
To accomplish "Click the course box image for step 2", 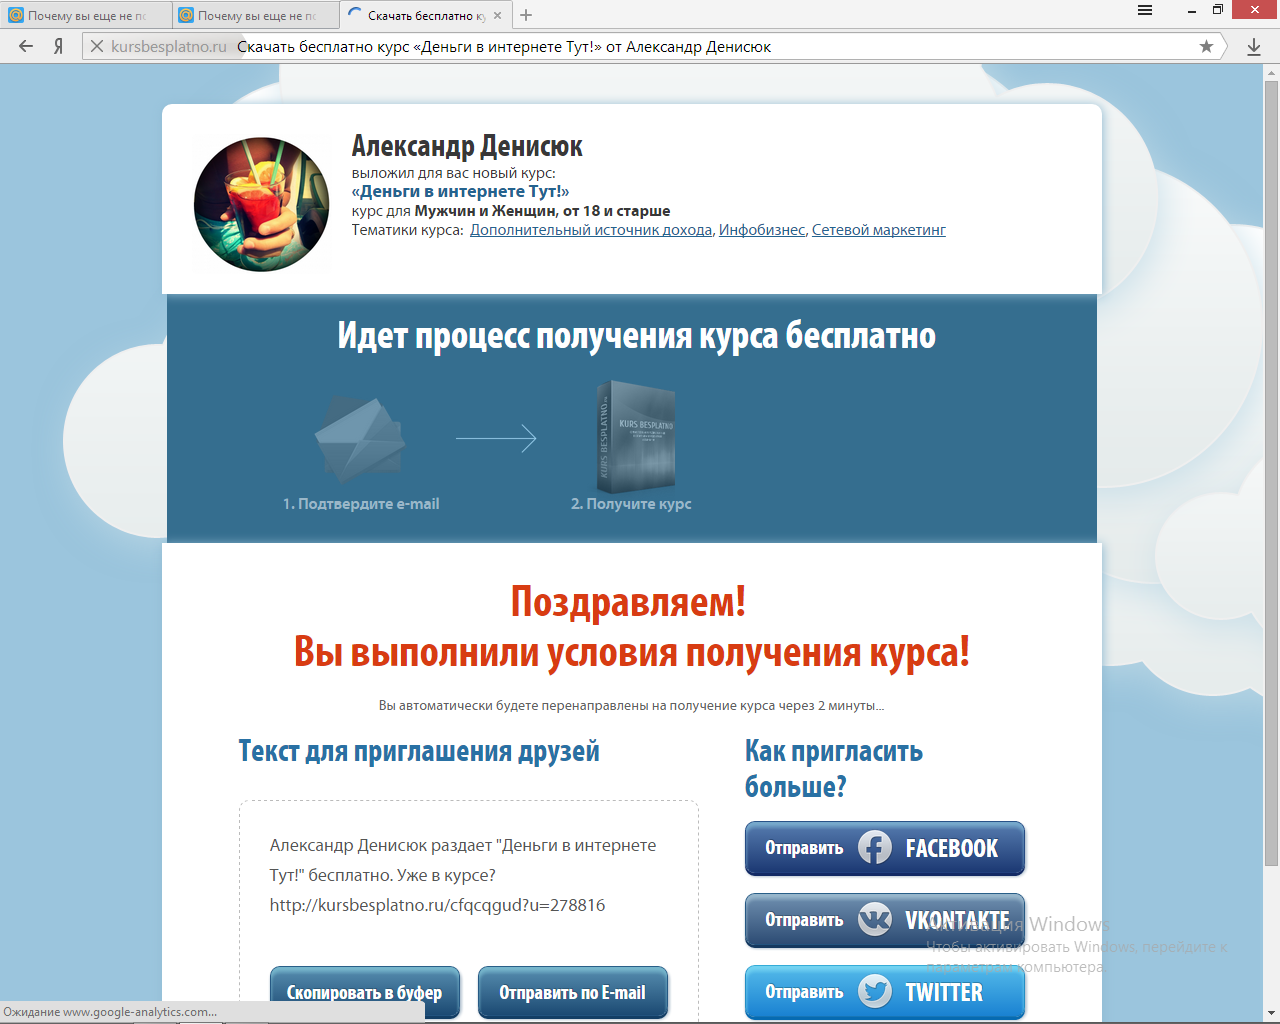I will [636, 437].
